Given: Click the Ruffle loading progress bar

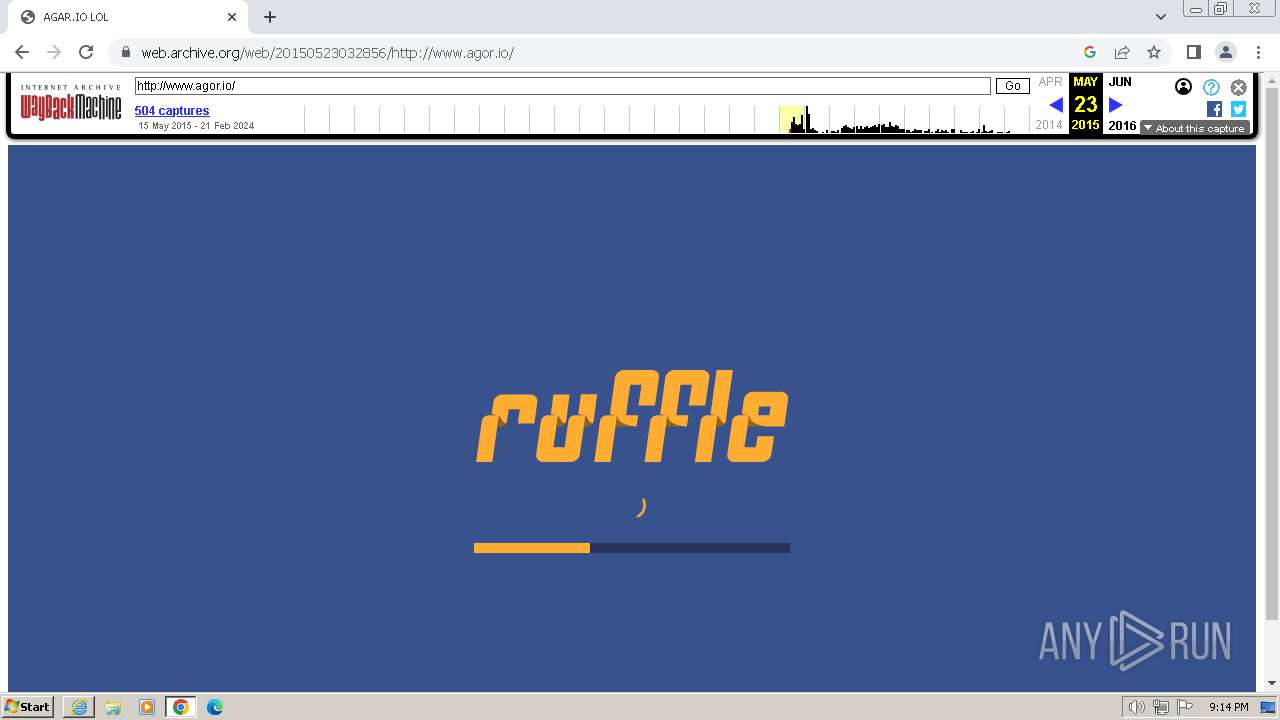Looking at the screenshot, I should click(x=632, y=548).
